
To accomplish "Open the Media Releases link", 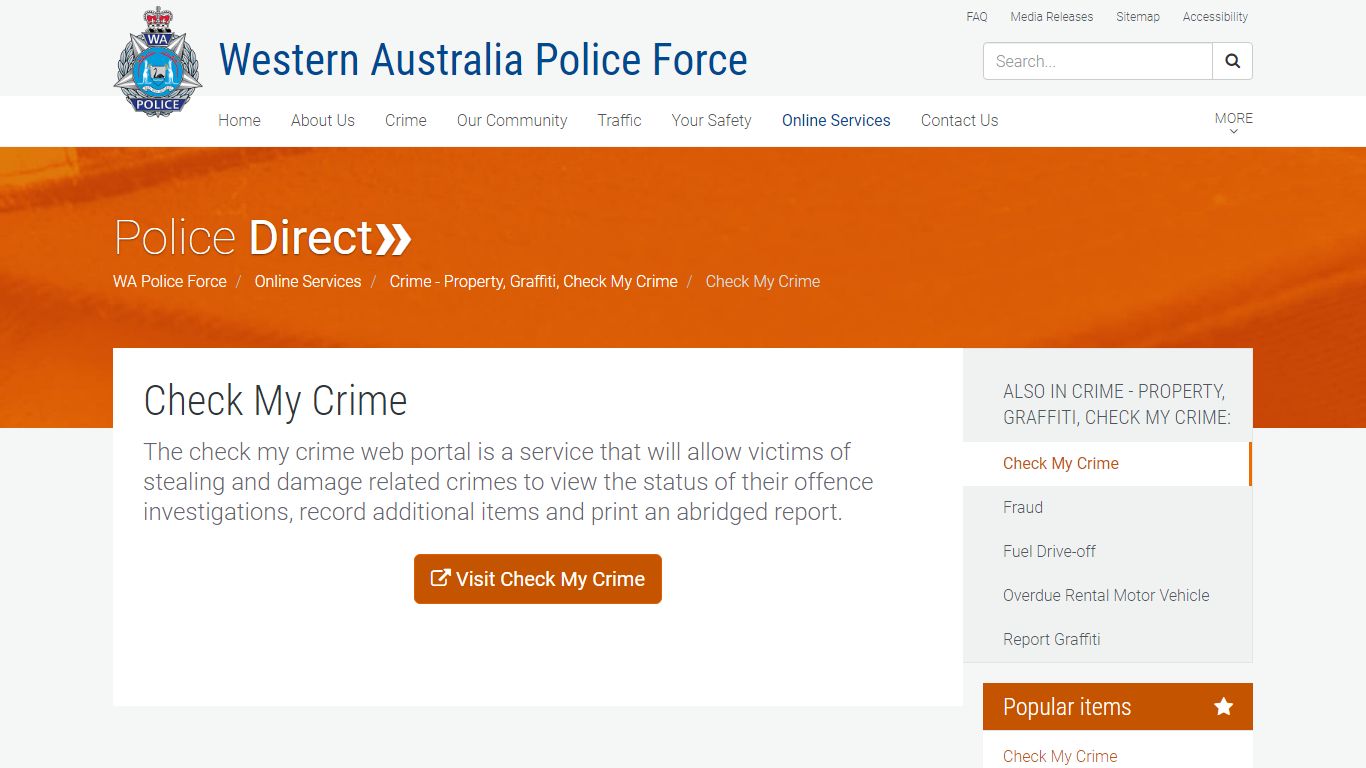I will [1052, 17].
